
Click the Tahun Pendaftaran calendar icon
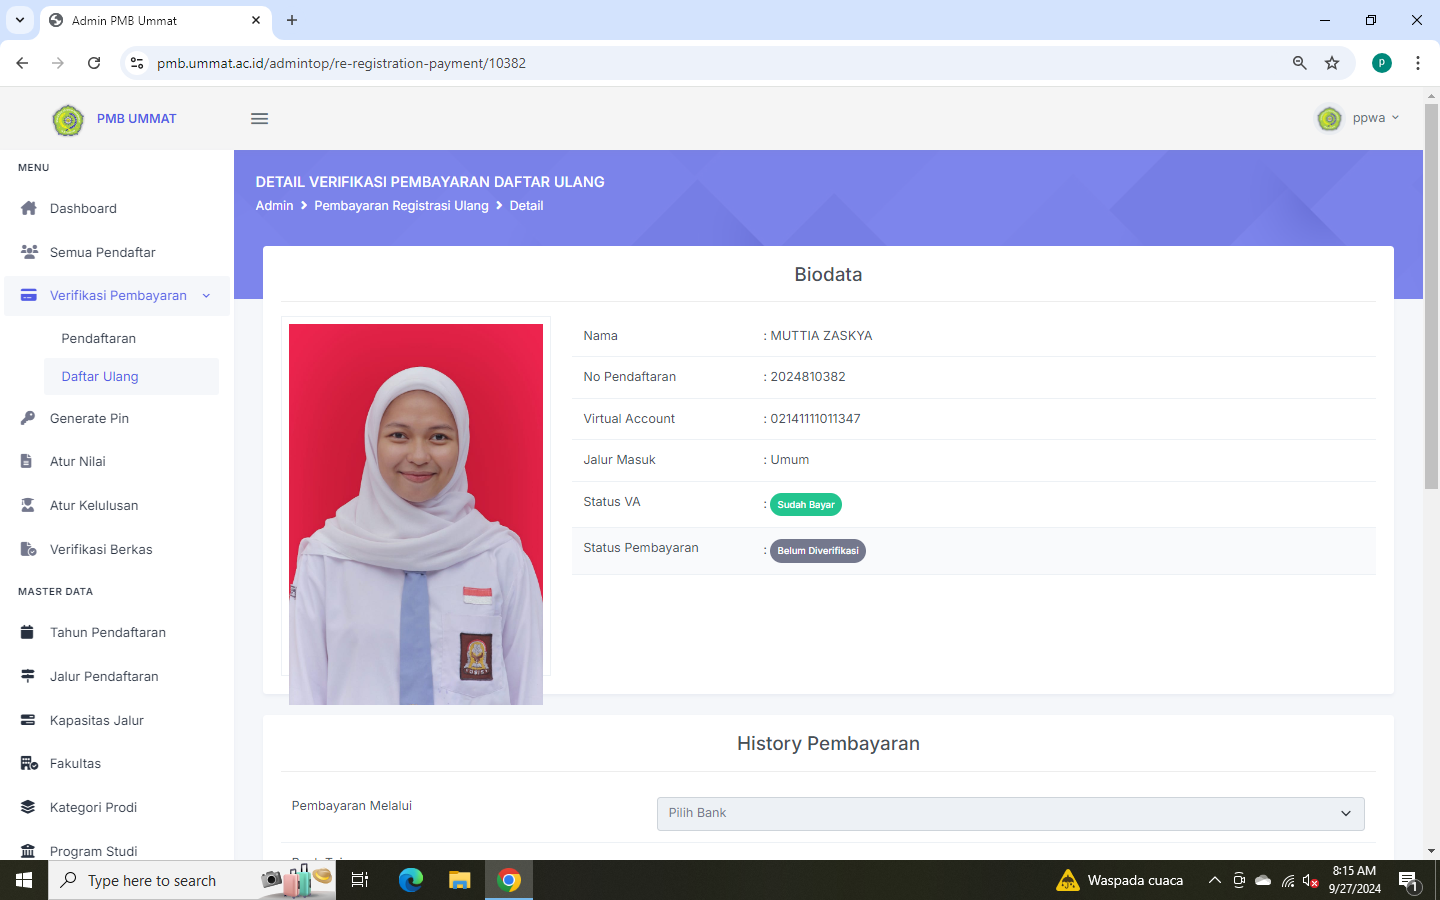point(28,632)
